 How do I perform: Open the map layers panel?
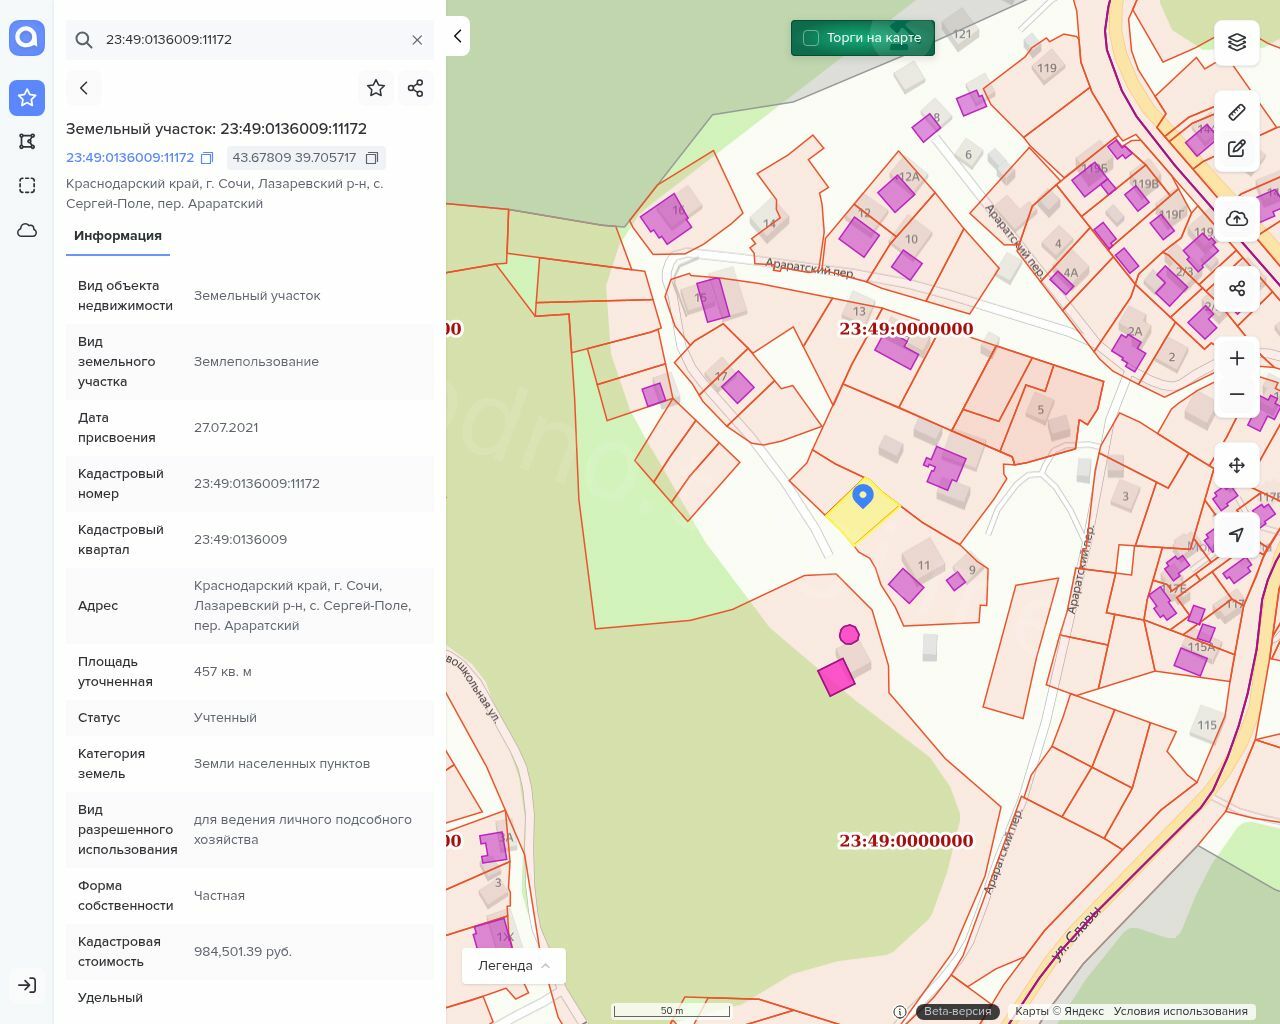pyautogui.click(x=1237, y=42)
